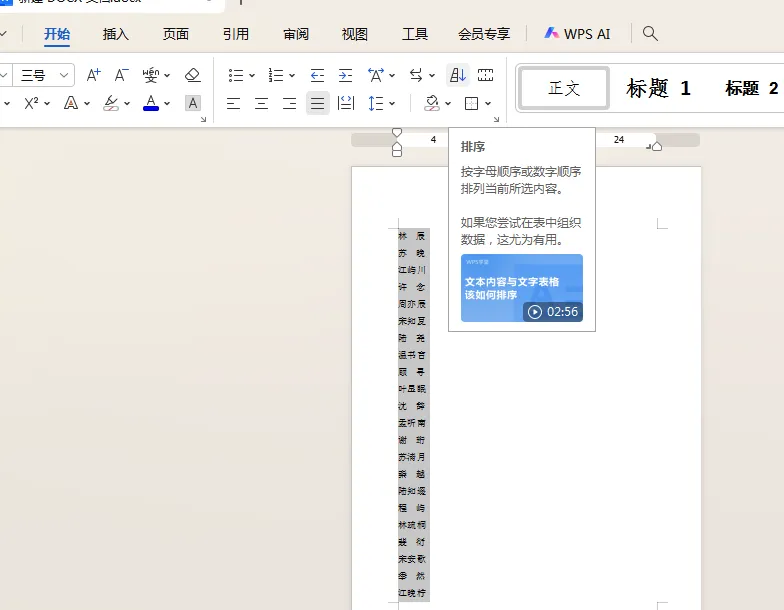Click the paragraph shading paint bucket icon
The height and width of the screenshot is (610, 784).
[432, 104]
